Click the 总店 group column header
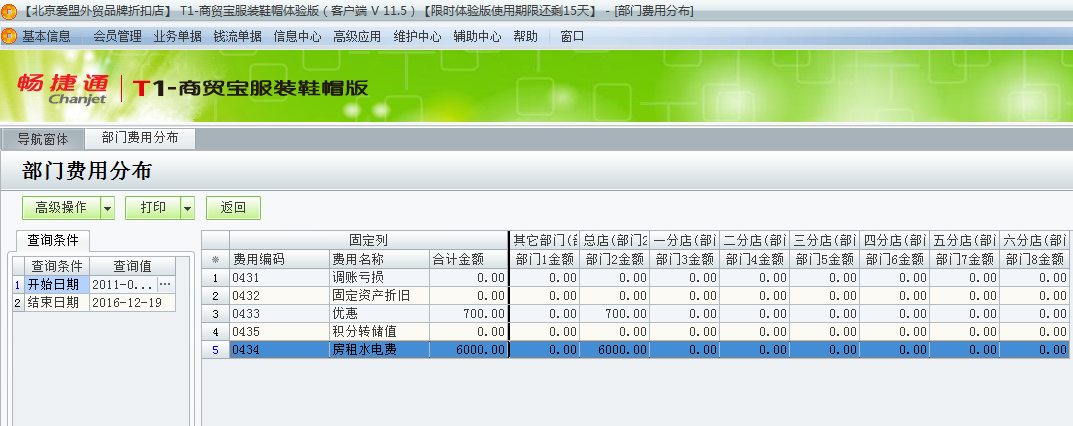This screenshot has height=426, width=1073. [615, 241]
